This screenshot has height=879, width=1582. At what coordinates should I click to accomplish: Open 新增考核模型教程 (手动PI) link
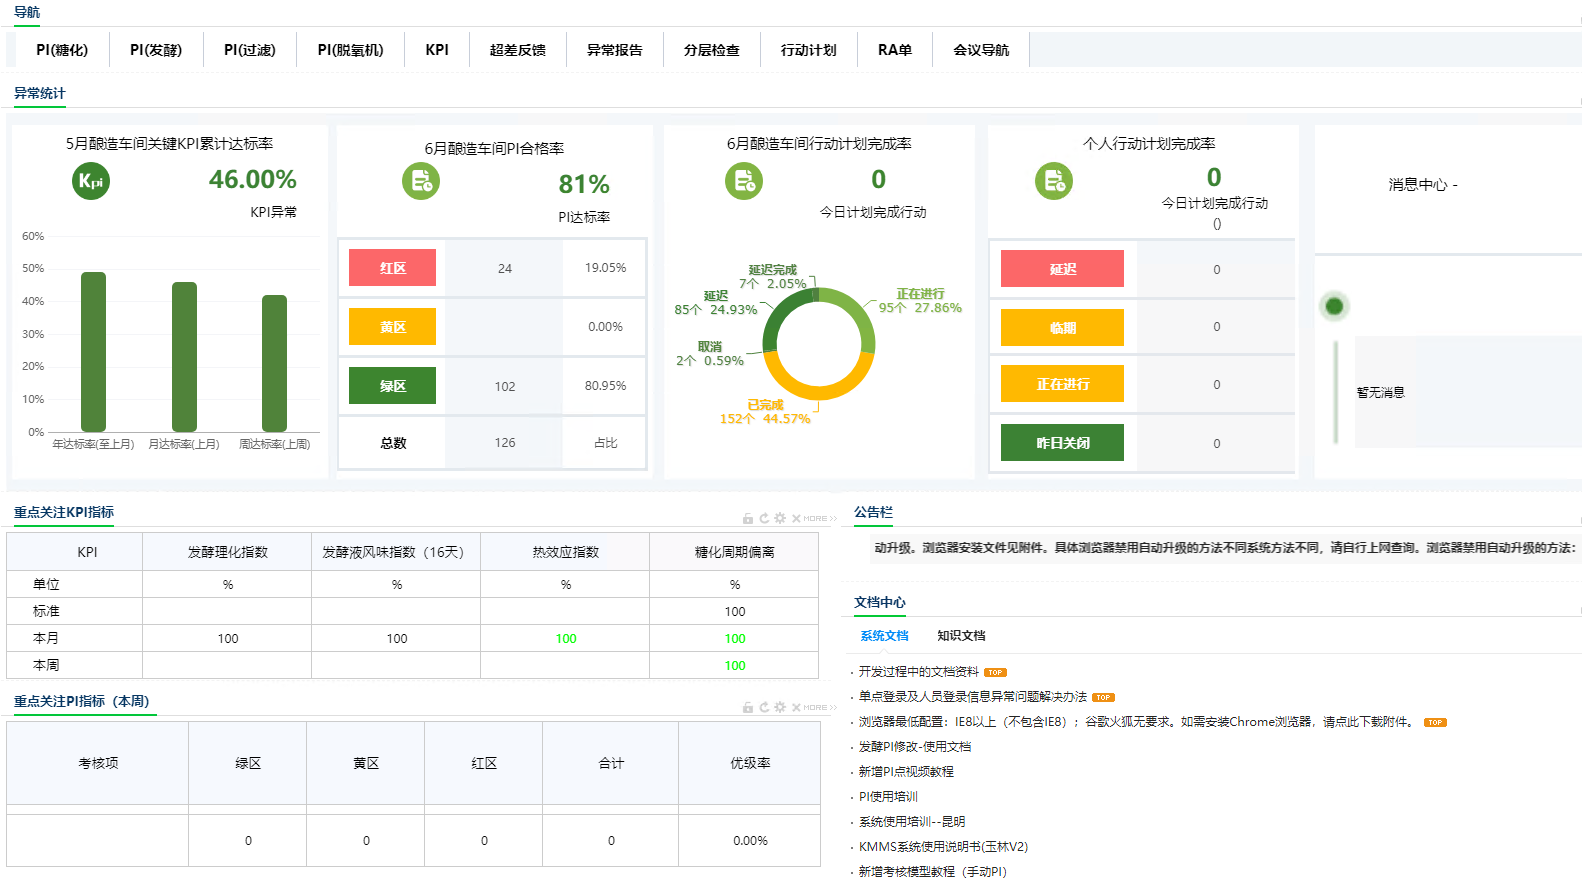click(x=932, y=872)
